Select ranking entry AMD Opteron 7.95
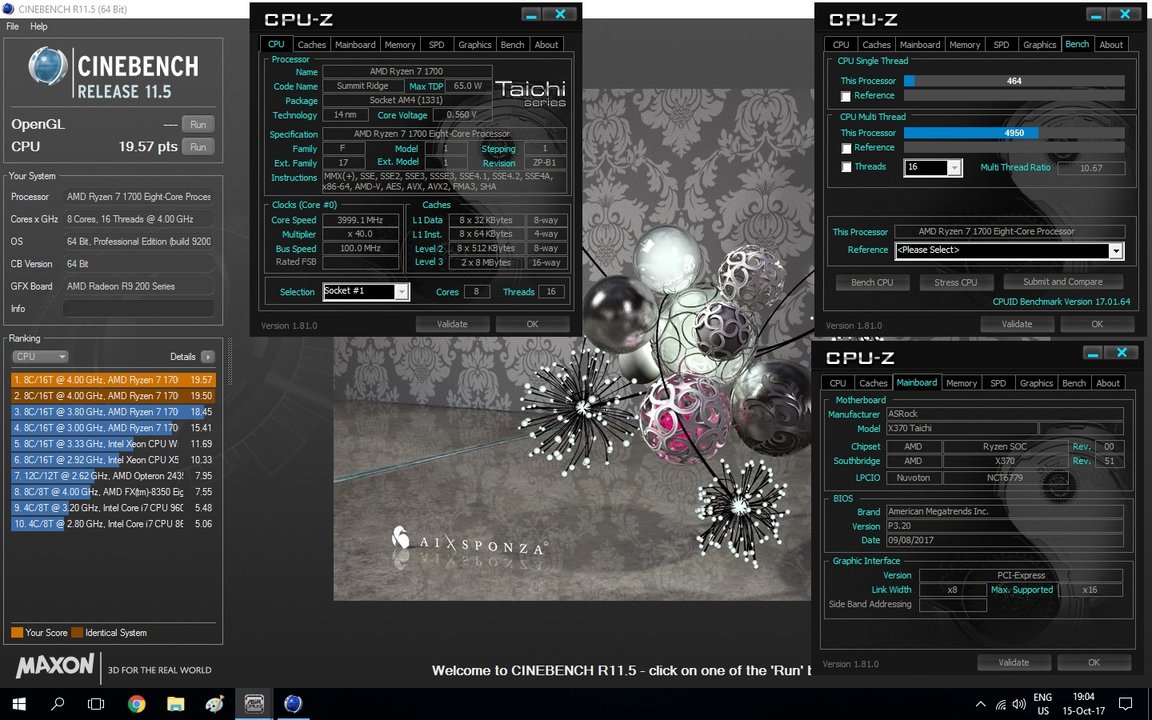Screen dimensions: 1152x720 [x=113, y=475]
